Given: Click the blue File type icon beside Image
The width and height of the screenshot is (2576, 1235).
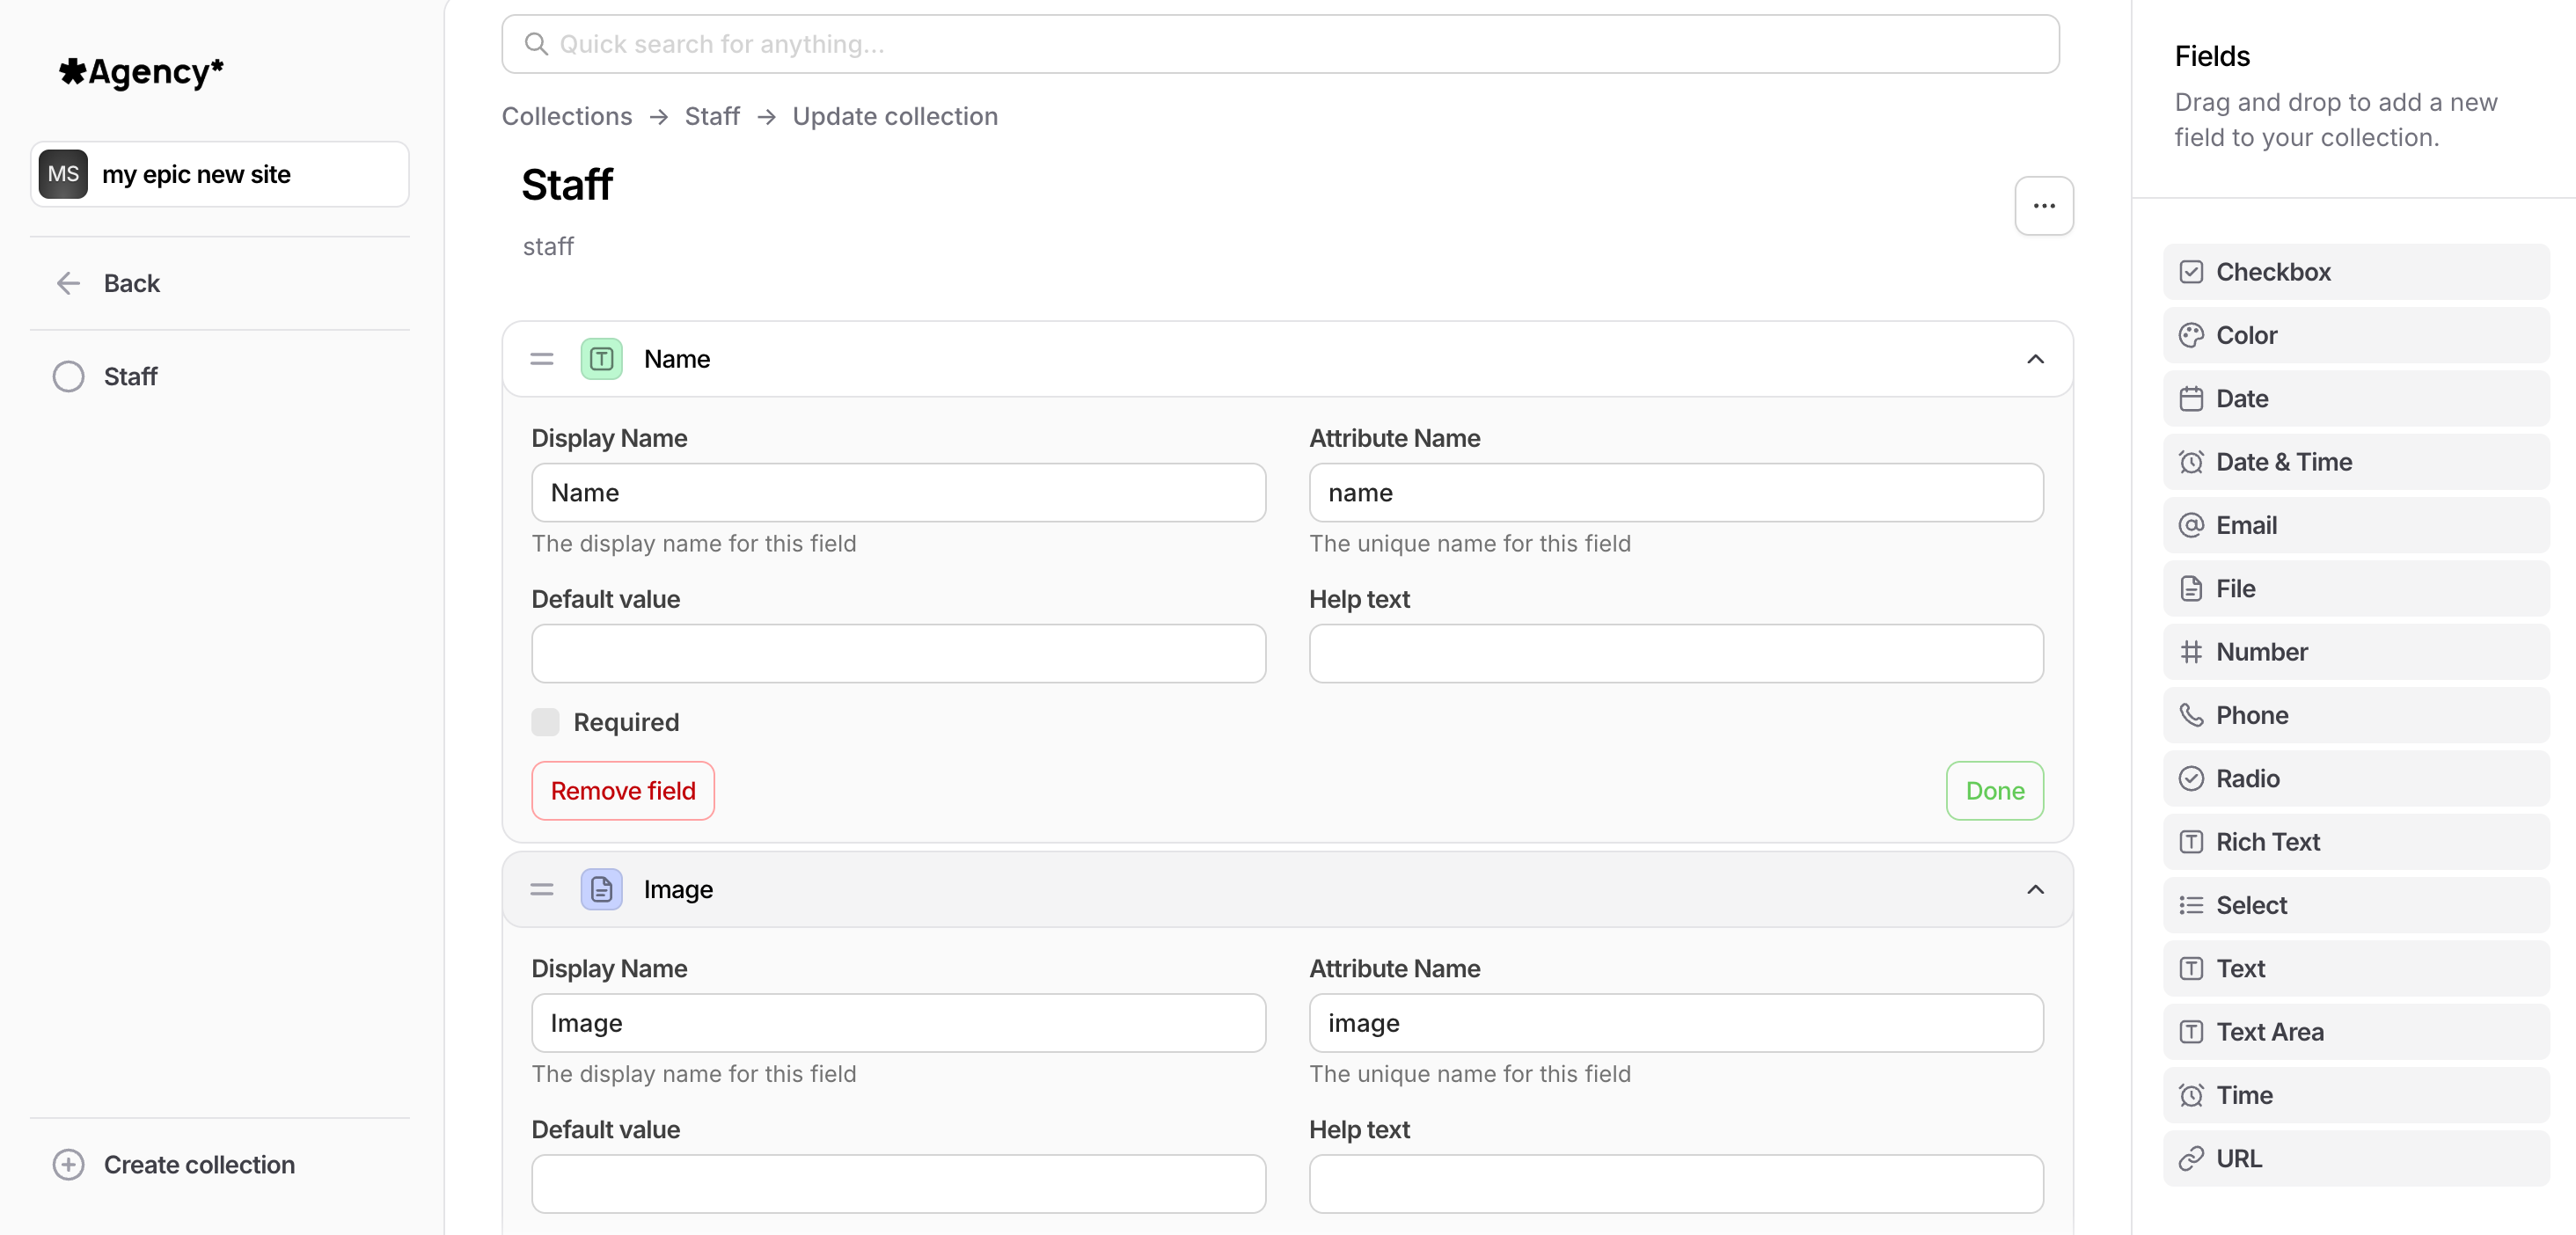Looking at the screenshot, I should pyautogui.click(x=601, y=889).
